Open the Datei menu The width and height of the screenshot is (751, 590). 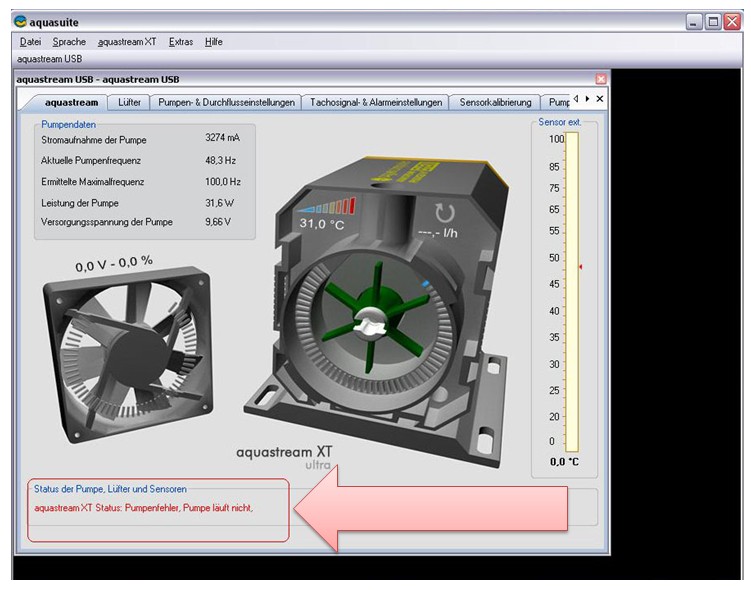click(30, 42)
